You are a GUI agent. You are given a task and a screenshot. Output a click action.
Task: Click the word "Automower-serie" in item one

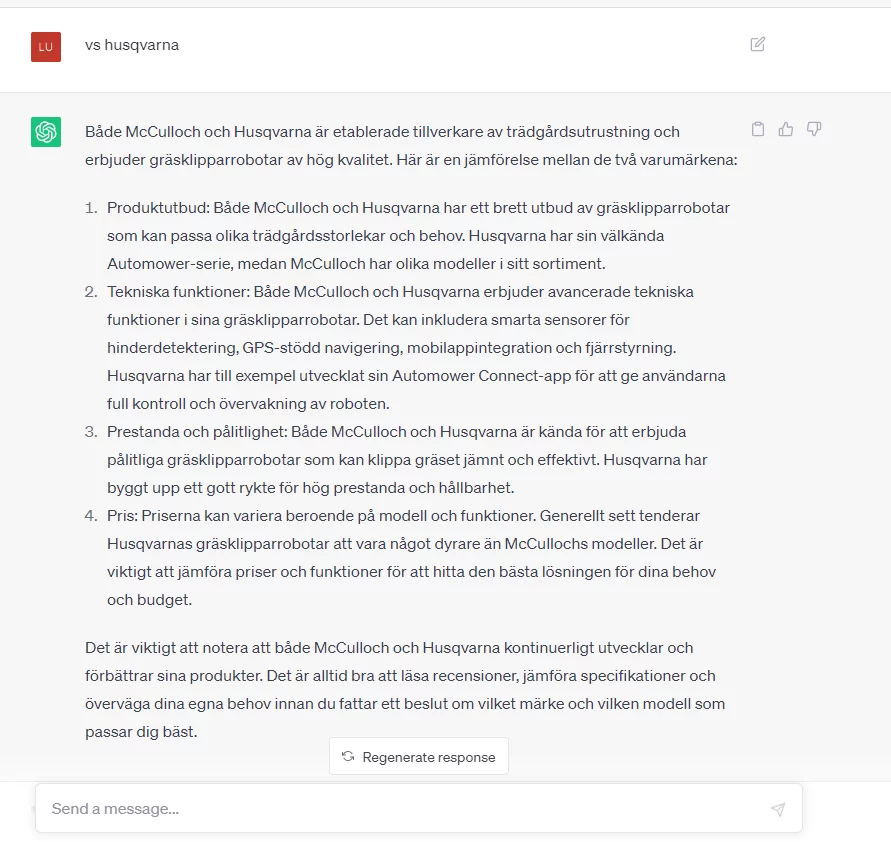click(x=161, y=264)
